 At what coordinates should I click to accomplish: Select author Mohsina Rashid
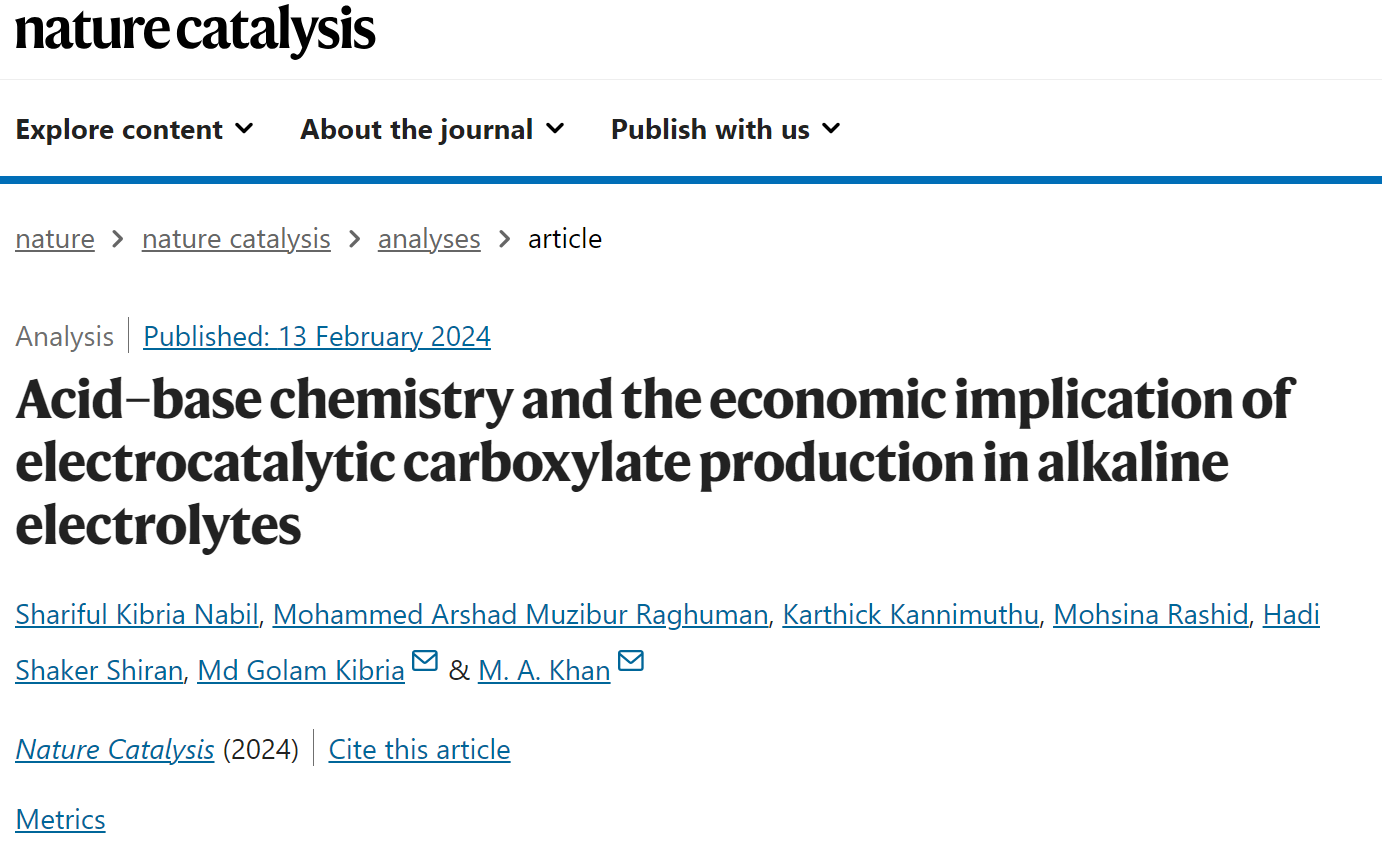1151,614
